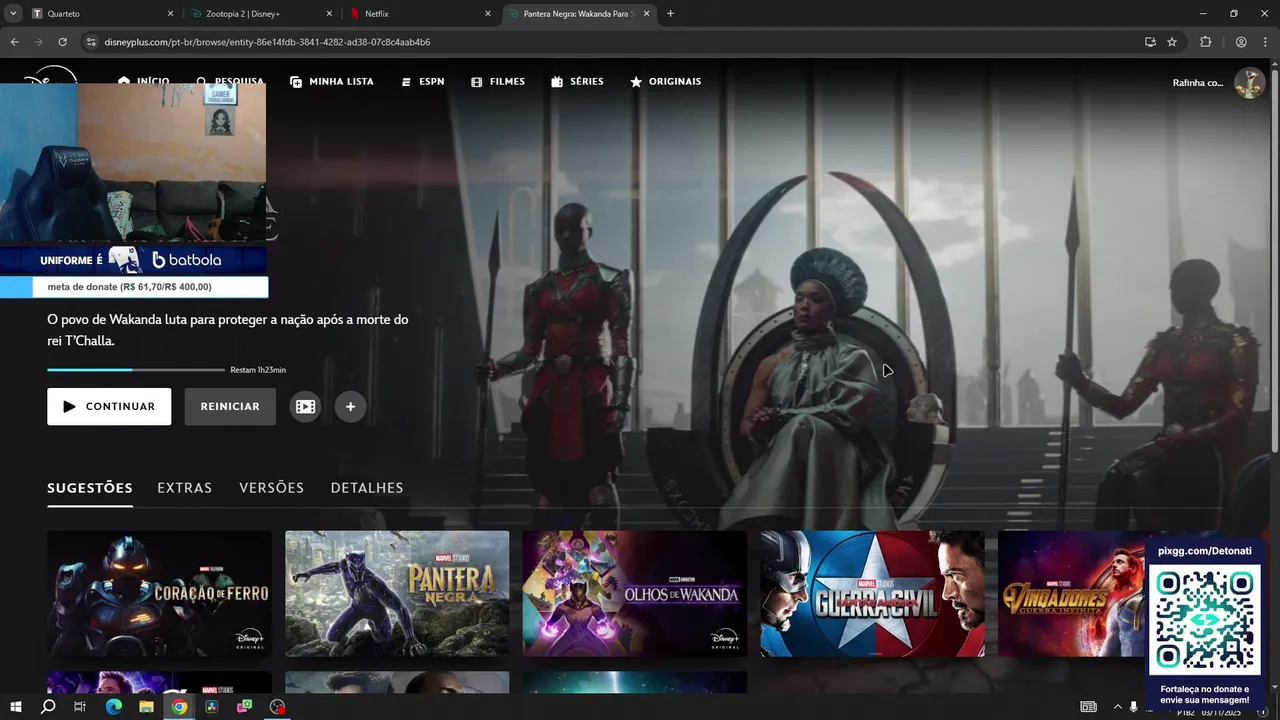Screen dimensions: 1280x720
Task: Click the meta de donate bar
Action: [x=134, y=287]
